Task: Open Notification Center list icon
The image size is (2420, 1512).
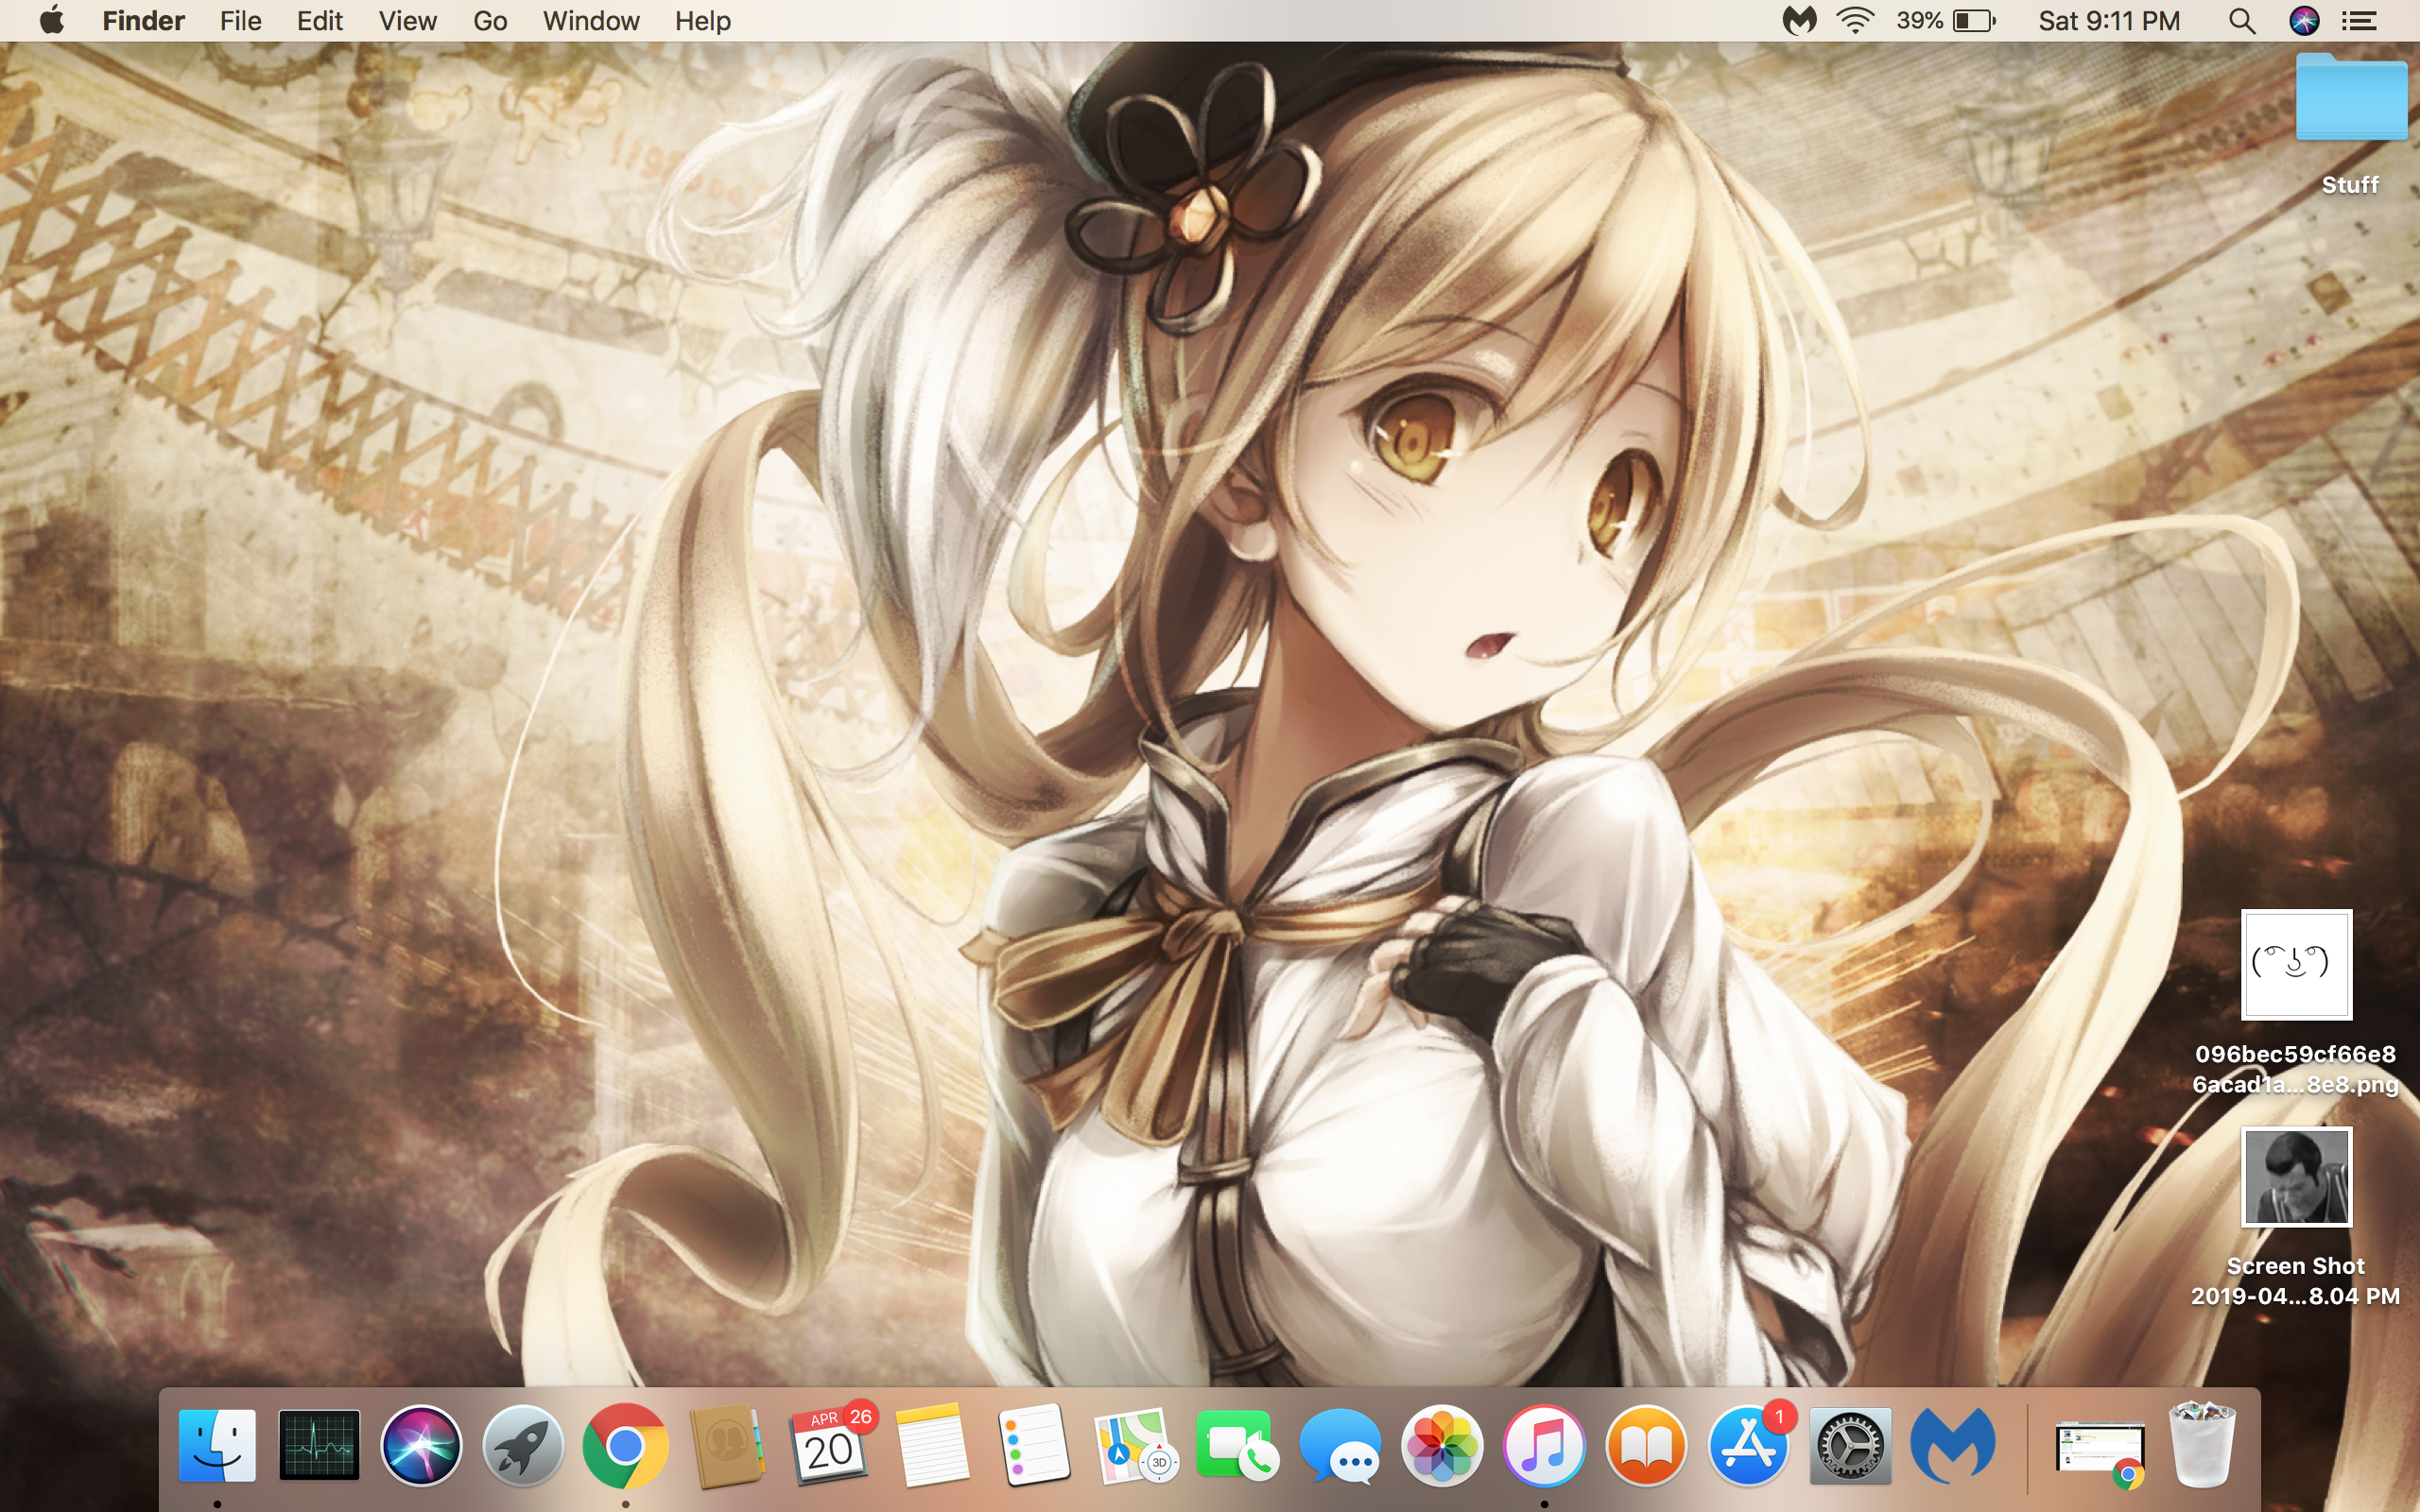Action: click(2360, 20)
